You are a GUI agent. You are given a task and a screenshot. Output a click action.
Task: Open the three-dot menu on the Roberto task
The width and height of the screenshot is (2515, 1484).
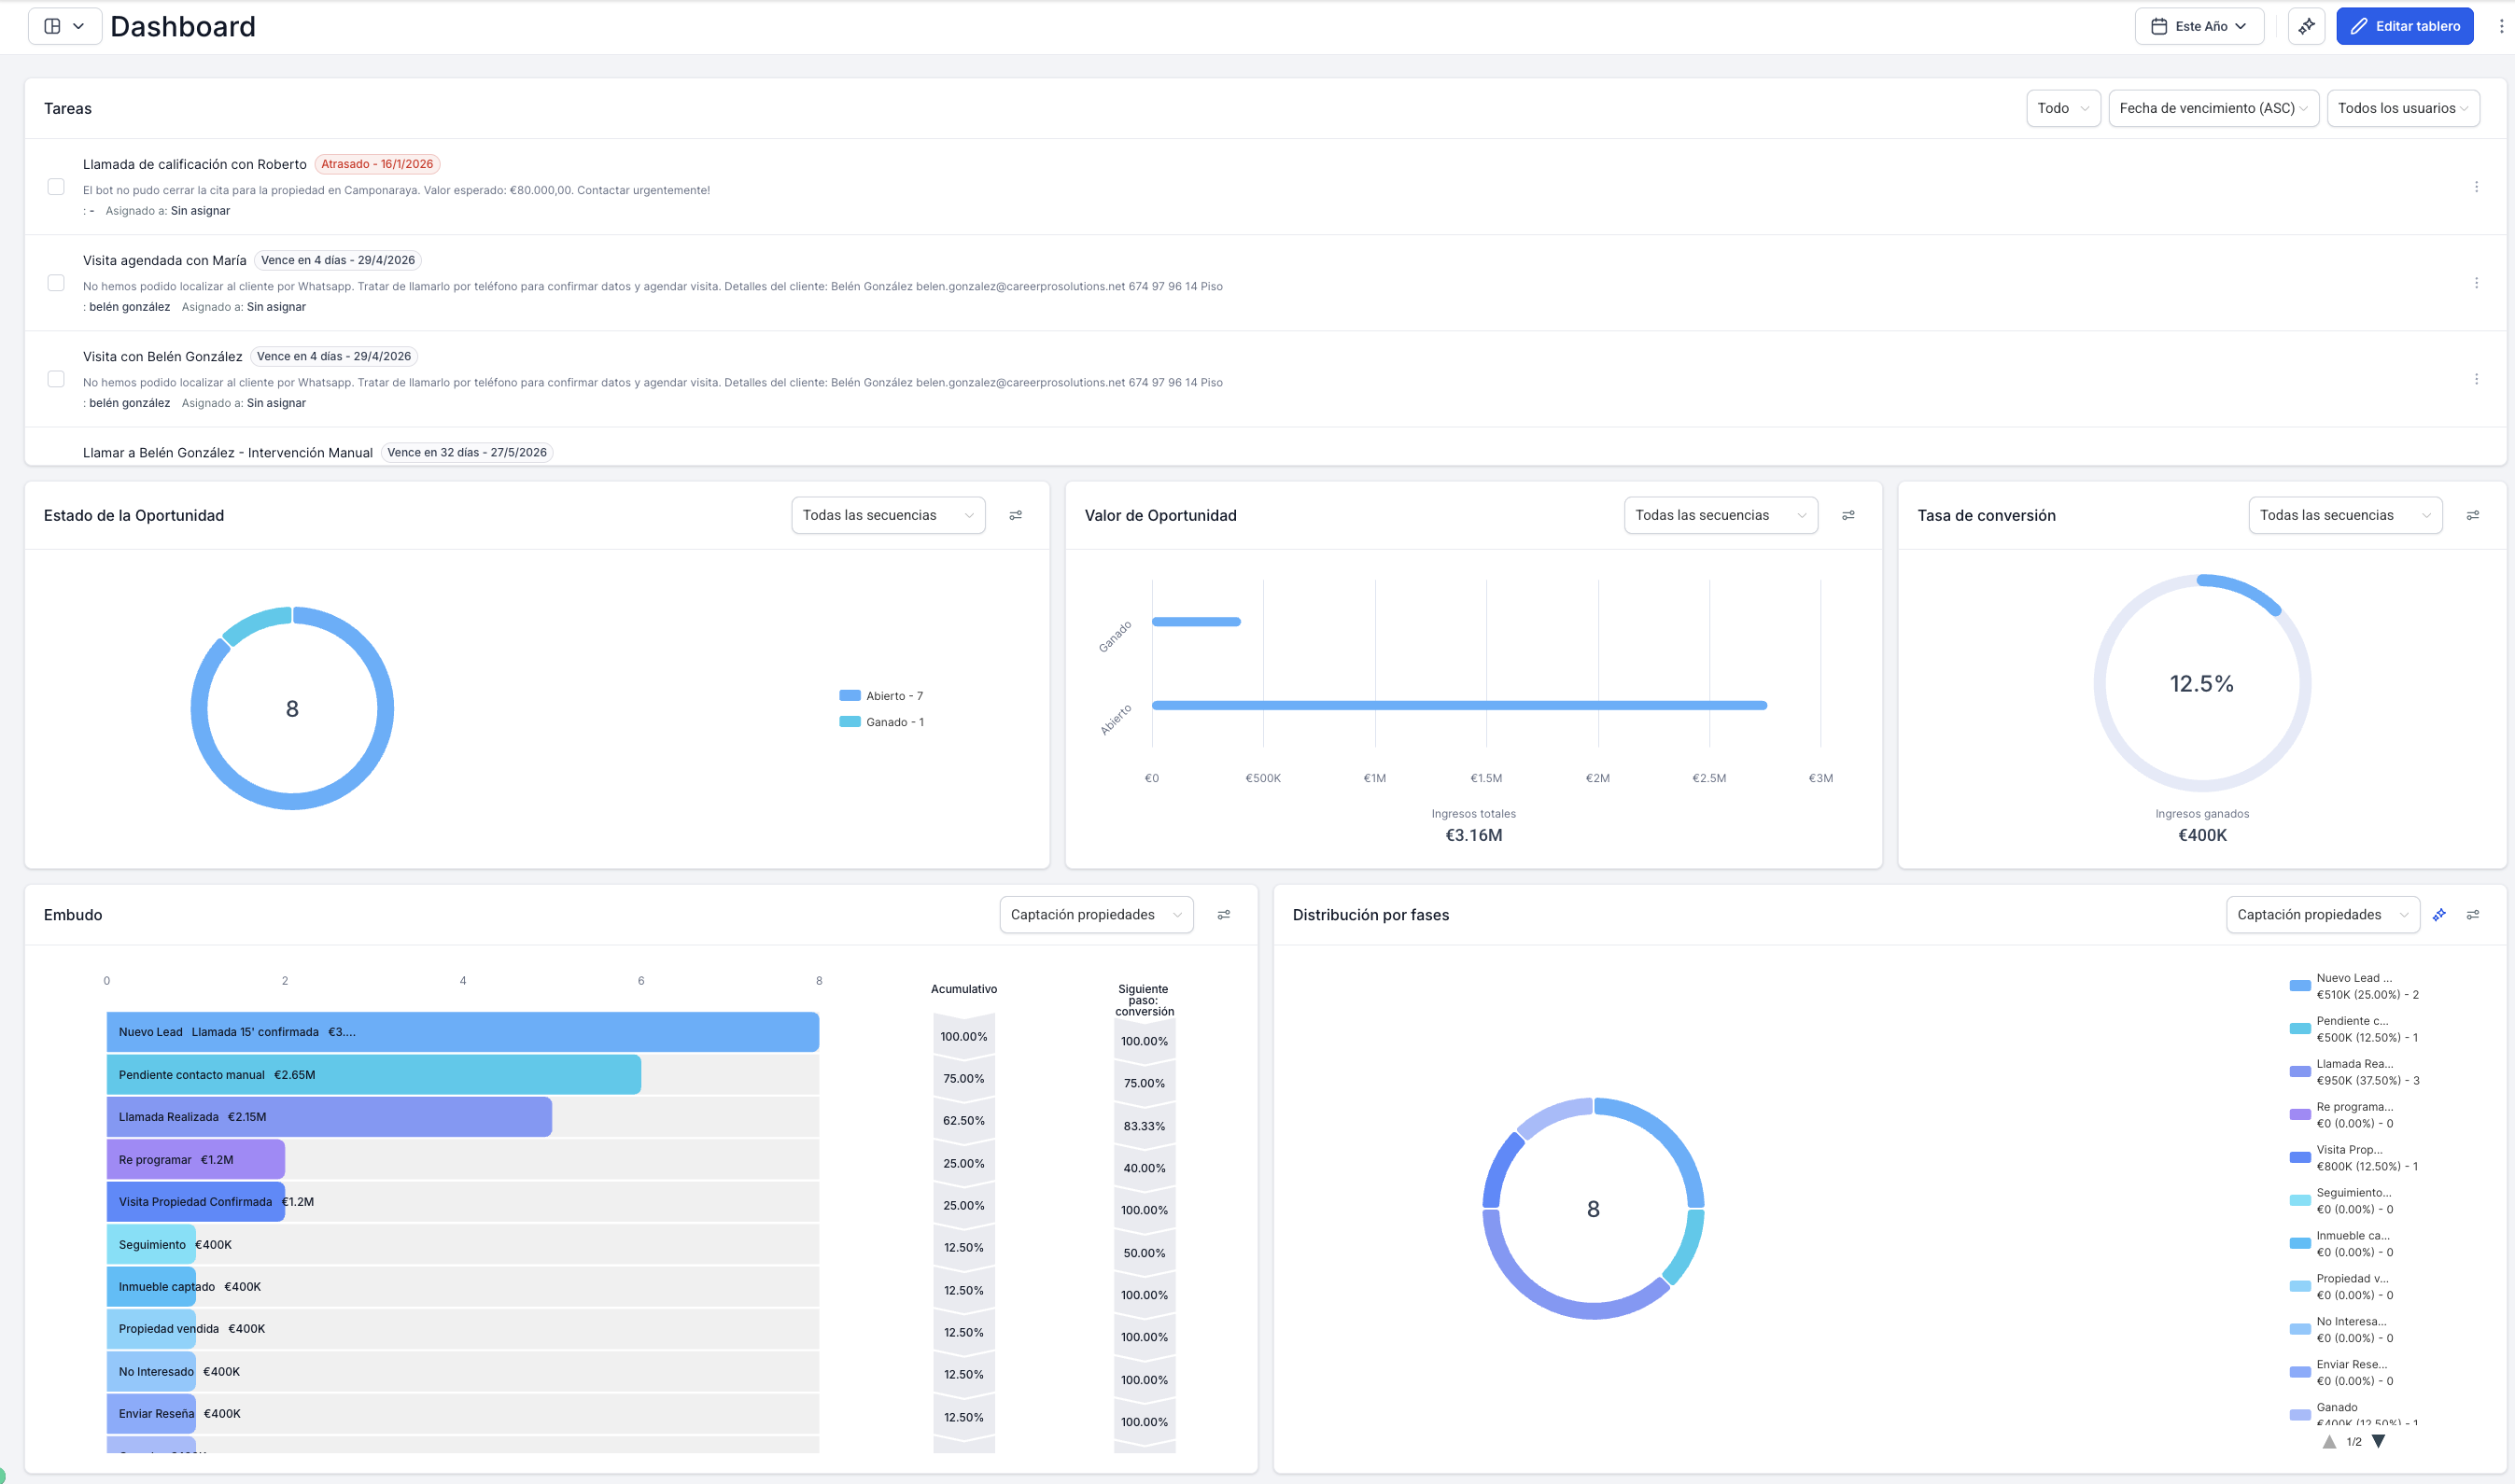coord(2477,185)
